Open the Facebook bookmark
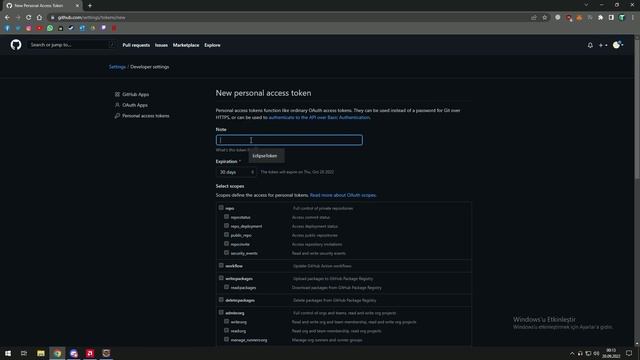 [x=7, y=28]
